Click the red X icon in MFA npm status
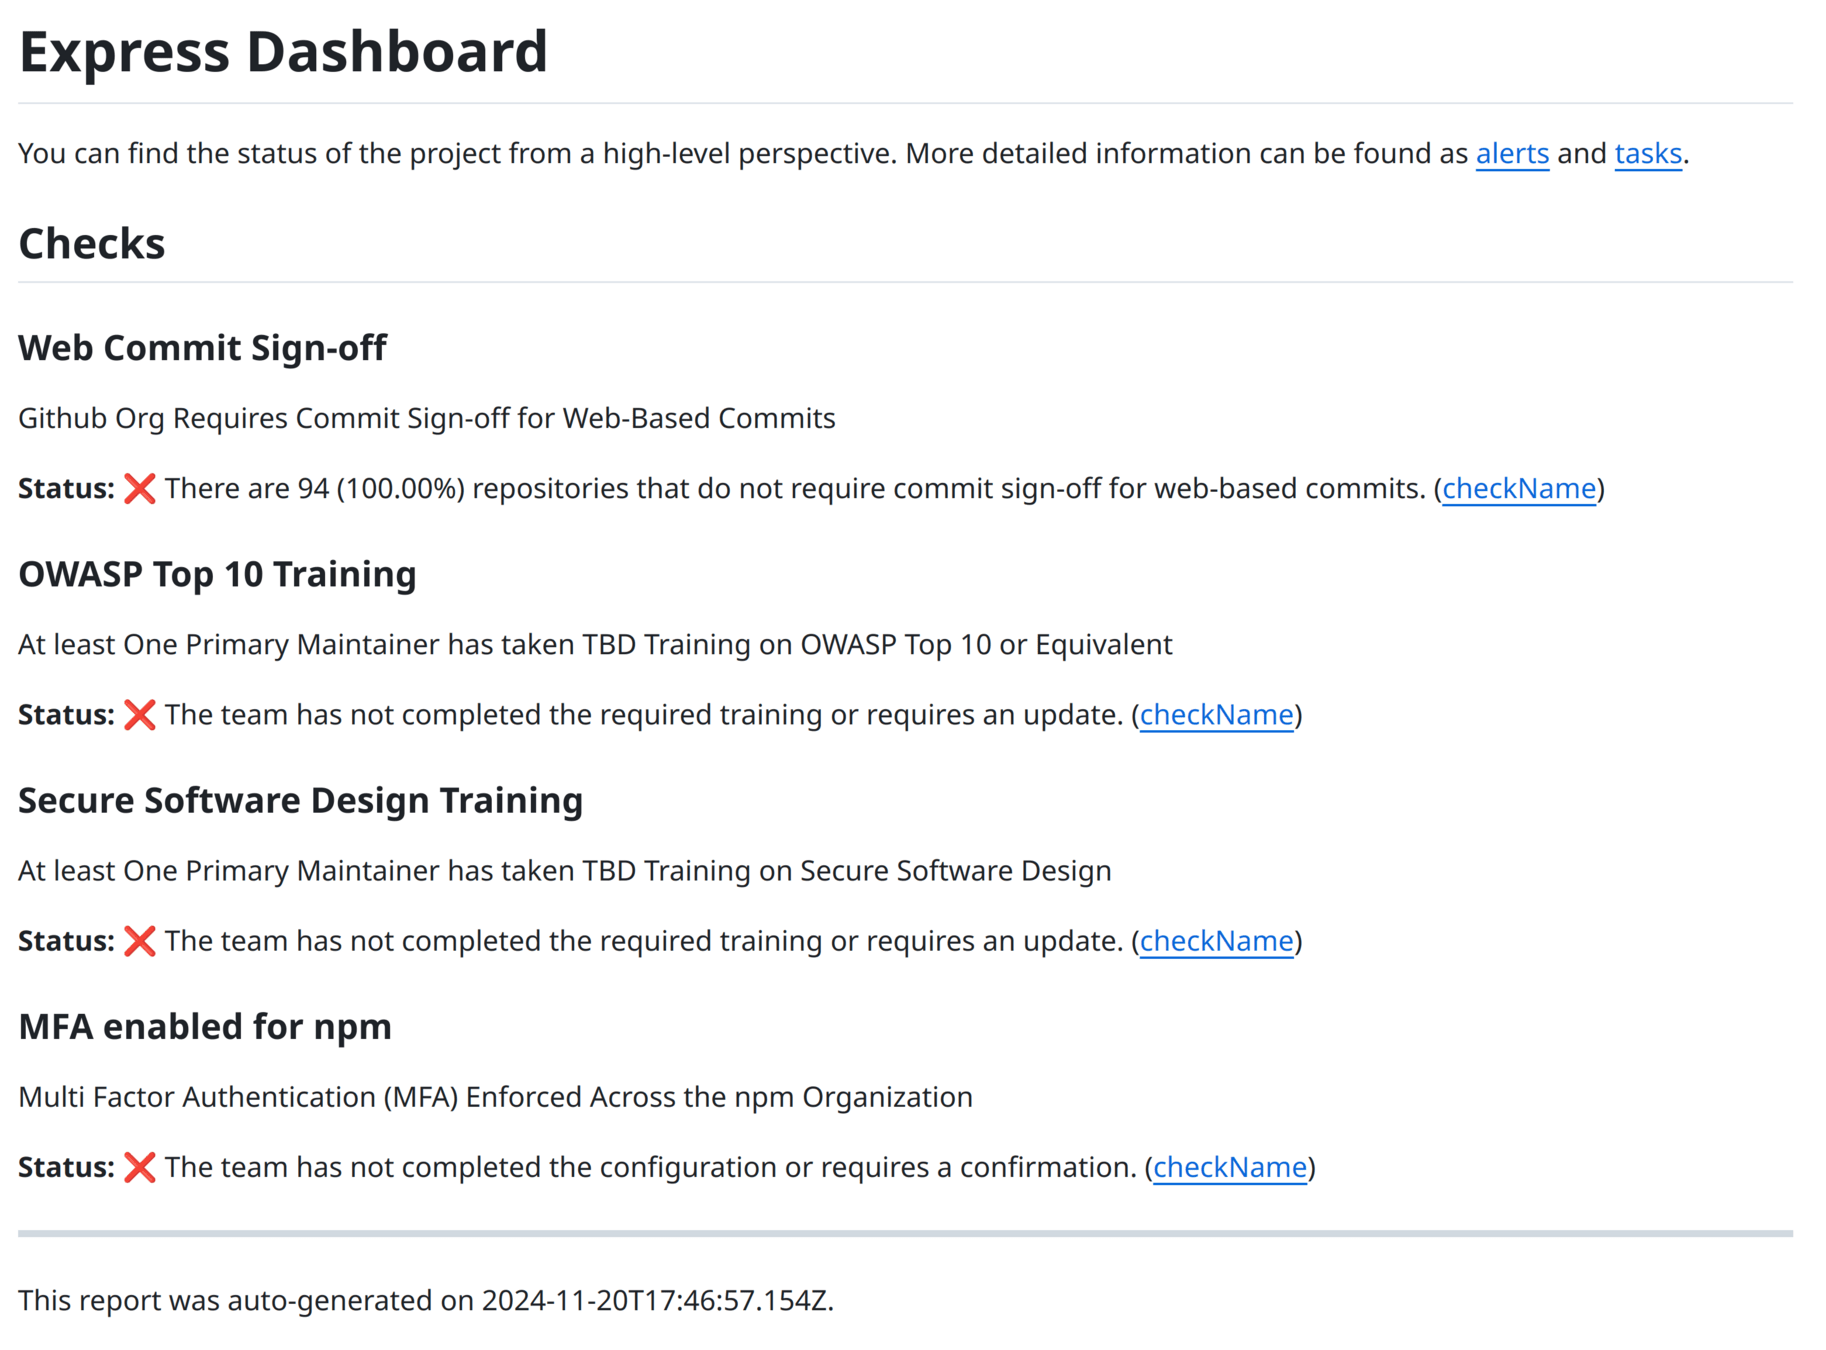1826x1350 pixels. click(x=139, y=1167)
